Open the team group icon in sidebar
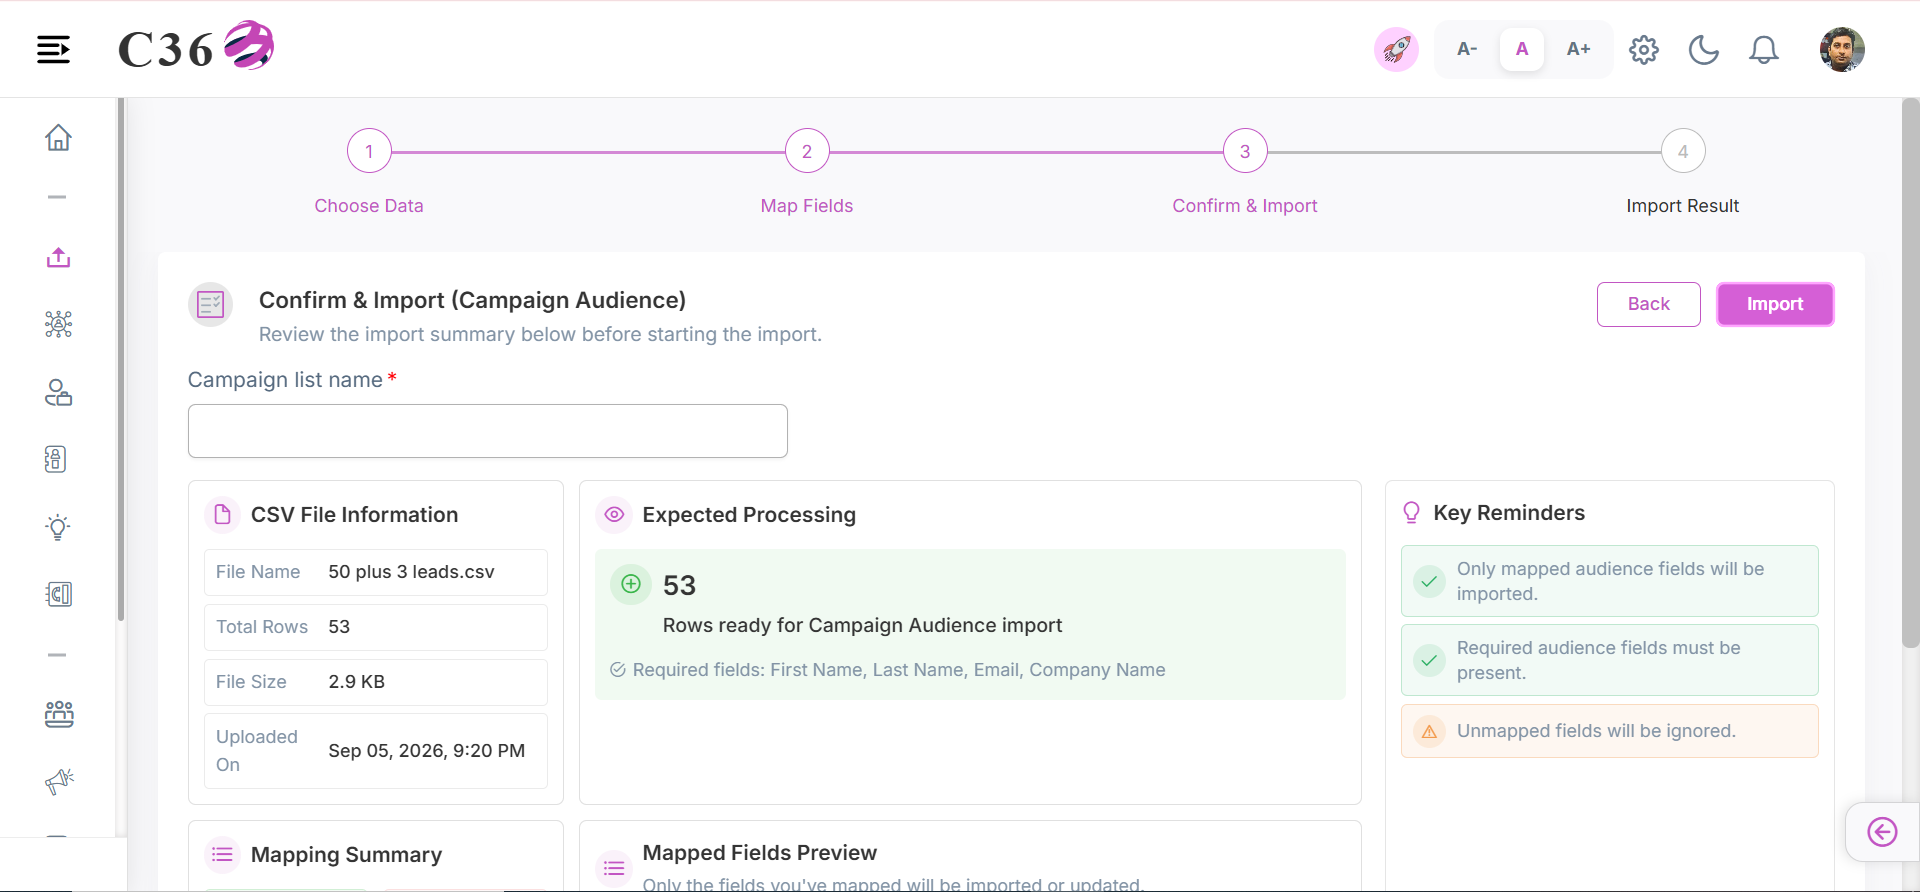 coord(58,714)
